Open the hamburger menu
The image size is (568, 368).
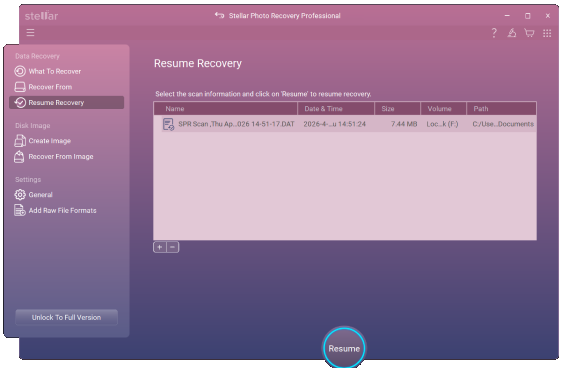tap(30, 33)
